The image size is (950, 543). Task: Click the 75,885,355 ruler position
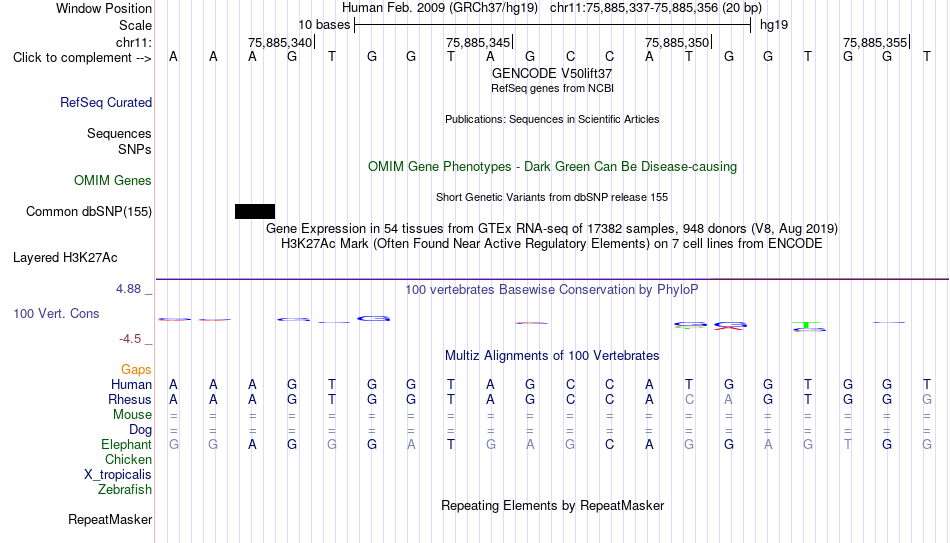pyautogui.click(x=875, y=42)
